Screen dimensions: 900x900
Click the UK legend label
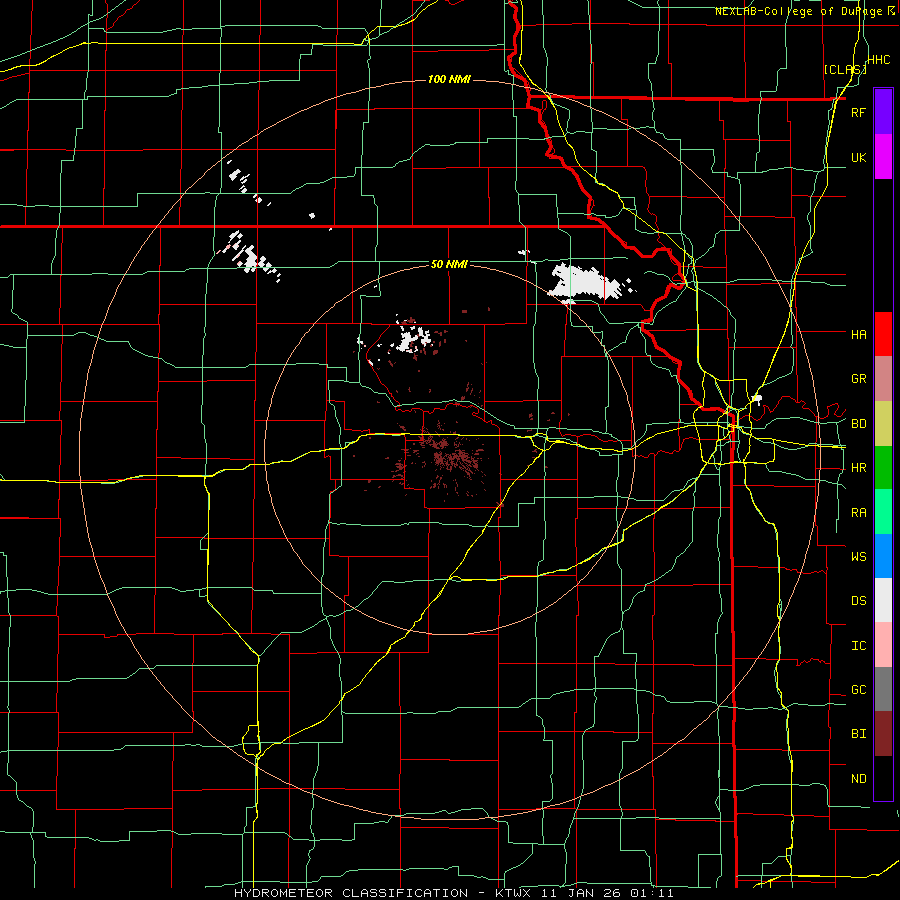click(x=858, y=157)
